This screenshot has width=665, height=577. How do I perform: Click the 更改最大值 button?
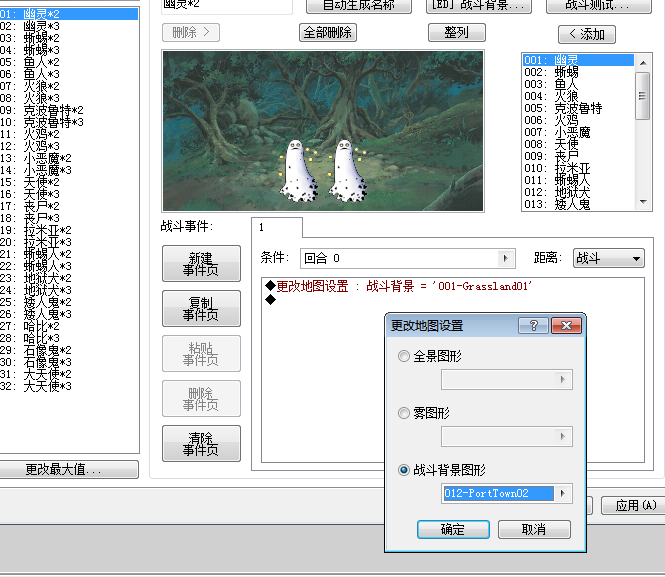coord(68,469)
